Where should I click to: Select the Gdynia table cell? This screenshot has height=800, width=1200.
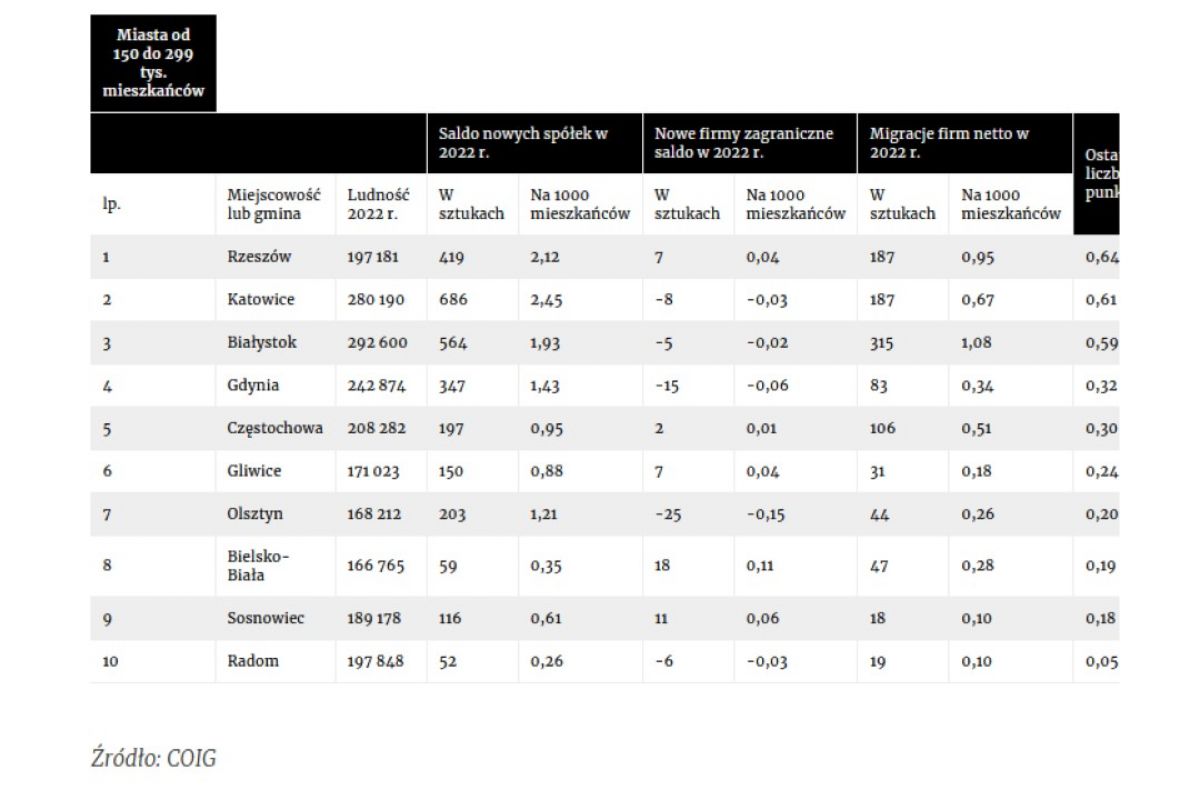253,386
